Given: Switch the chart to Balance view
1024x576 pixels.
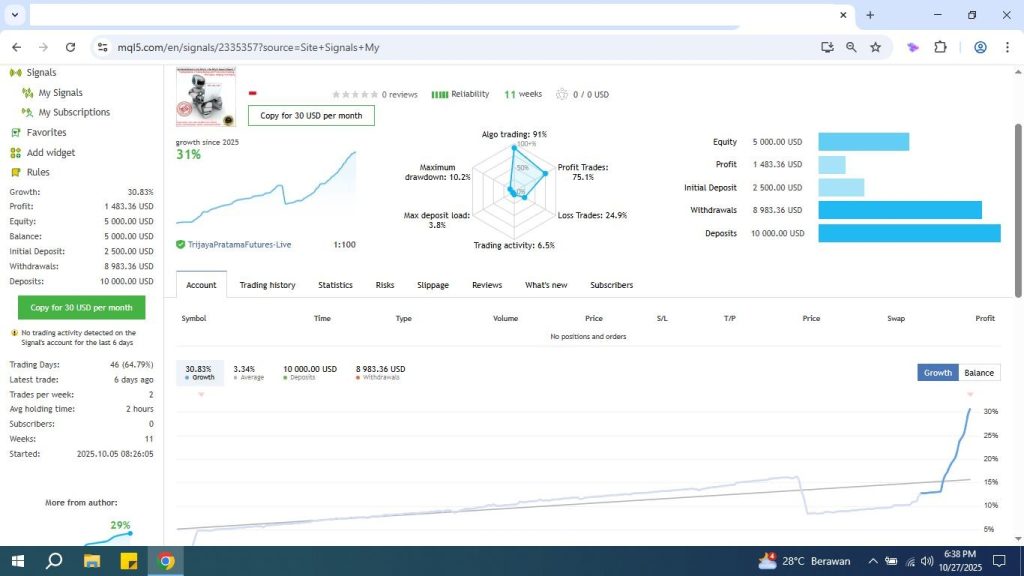Looking at the screenshot, I should [979, 373].
